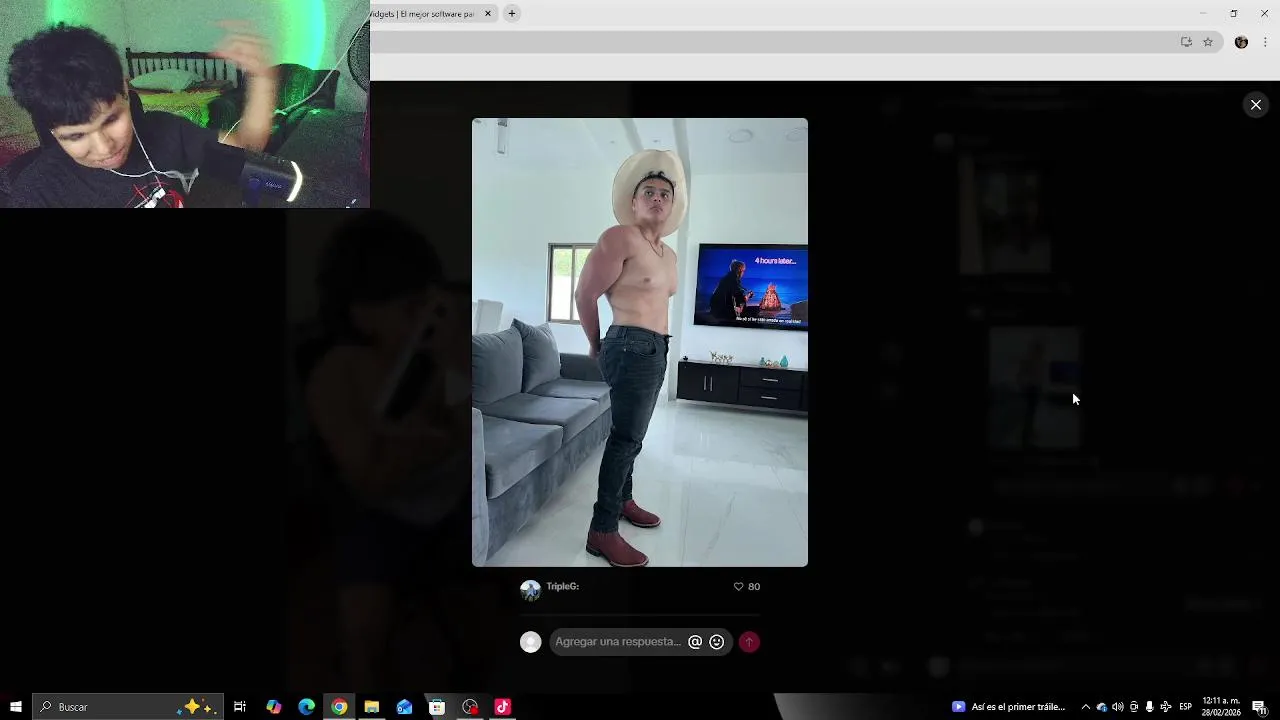1280x720 pixels.
Task: Open a new Chrome tab
Action: coord(512,14)
